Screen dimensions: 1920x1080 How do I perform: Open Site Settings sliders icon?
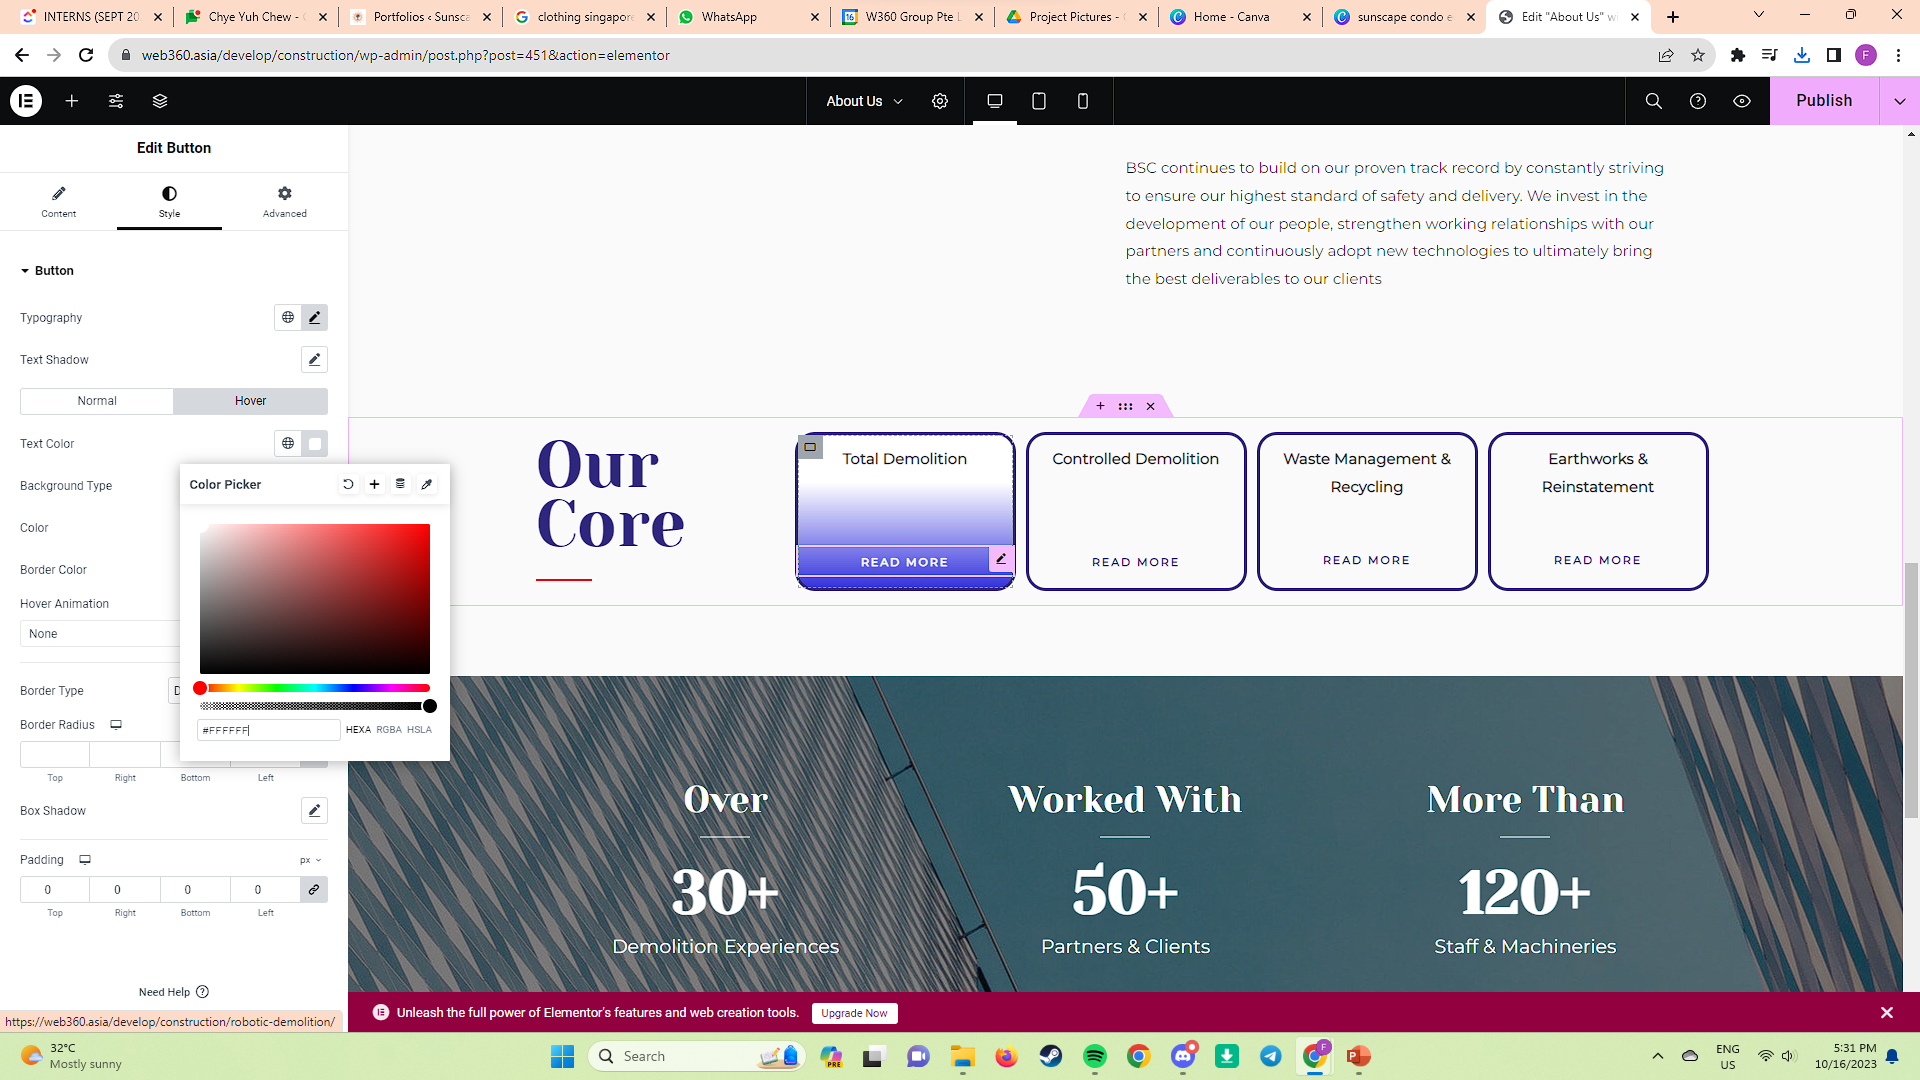(116, 101)
